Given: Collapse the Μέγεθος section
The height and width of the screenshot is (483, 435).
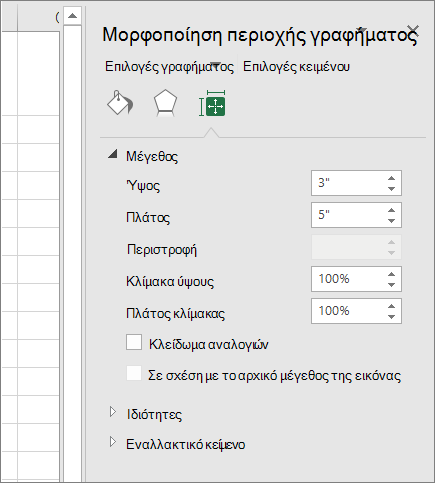Looking at the screenshot, I should coord(113,154).
